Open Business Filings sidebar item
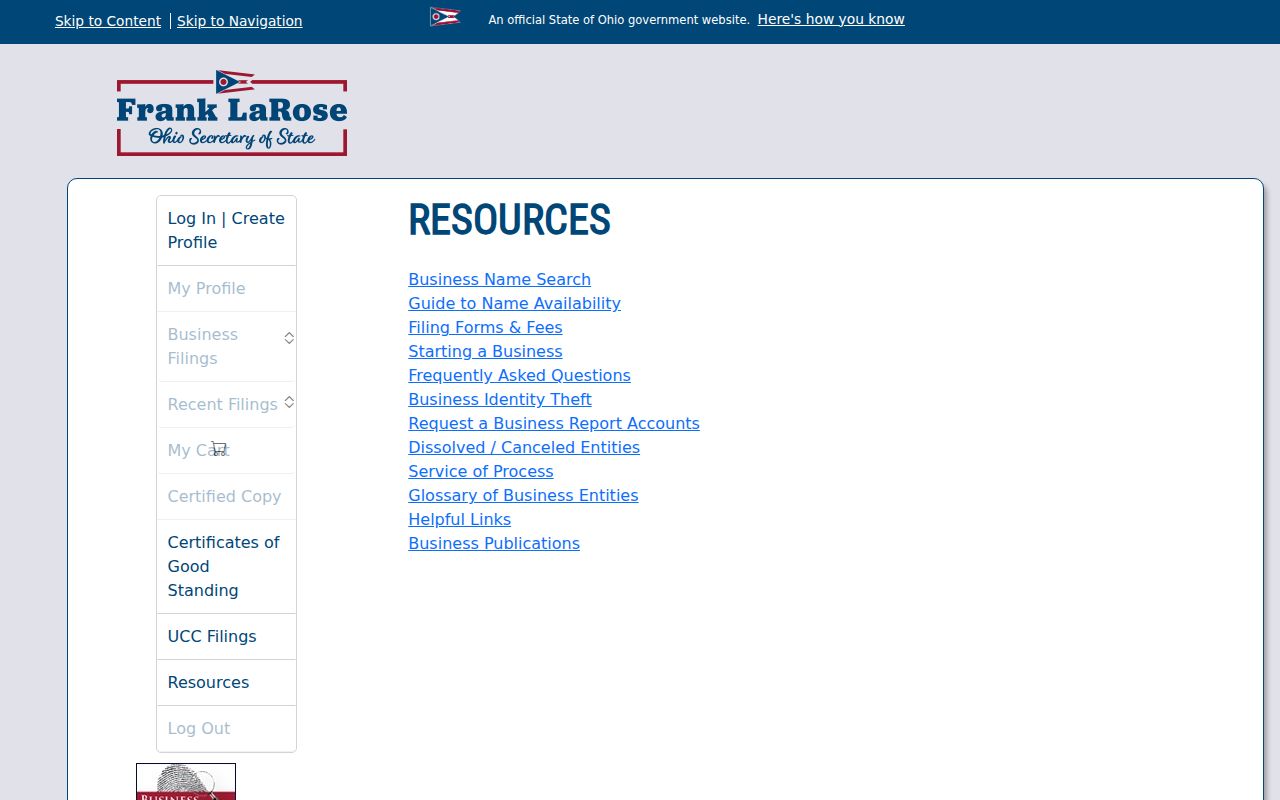Image resolution: width=1280 pixels, height=800 pixels. click(226, 347)
